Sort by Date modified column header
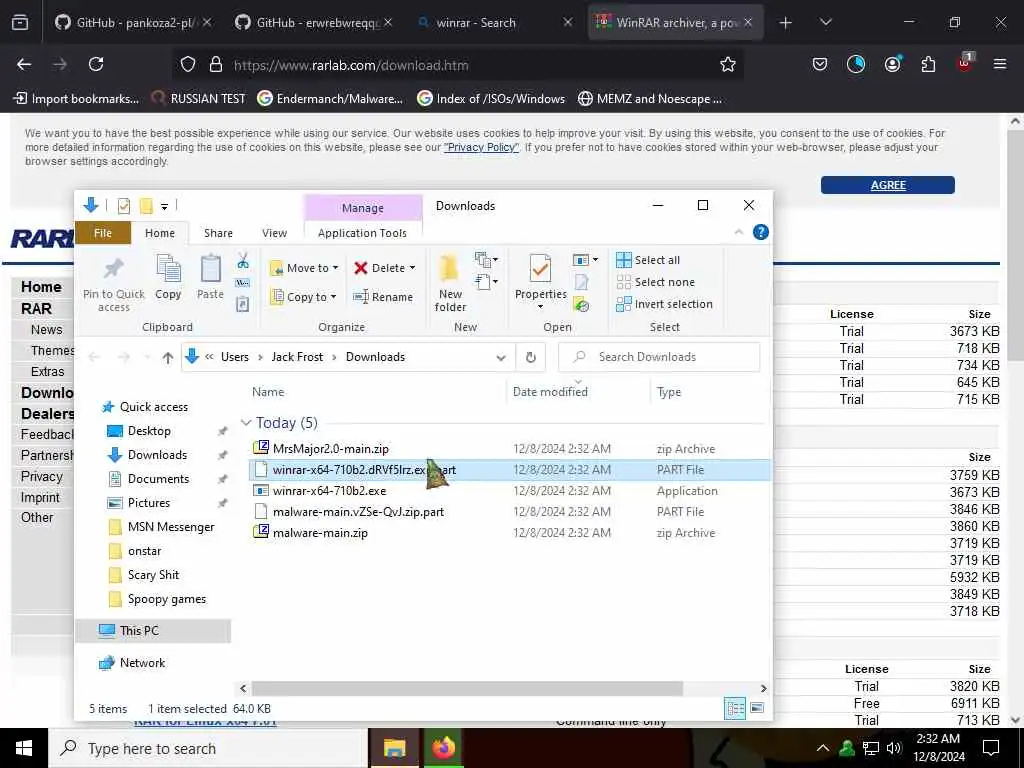This screenshot has width=1024, height=768. (x=551, y=392)
